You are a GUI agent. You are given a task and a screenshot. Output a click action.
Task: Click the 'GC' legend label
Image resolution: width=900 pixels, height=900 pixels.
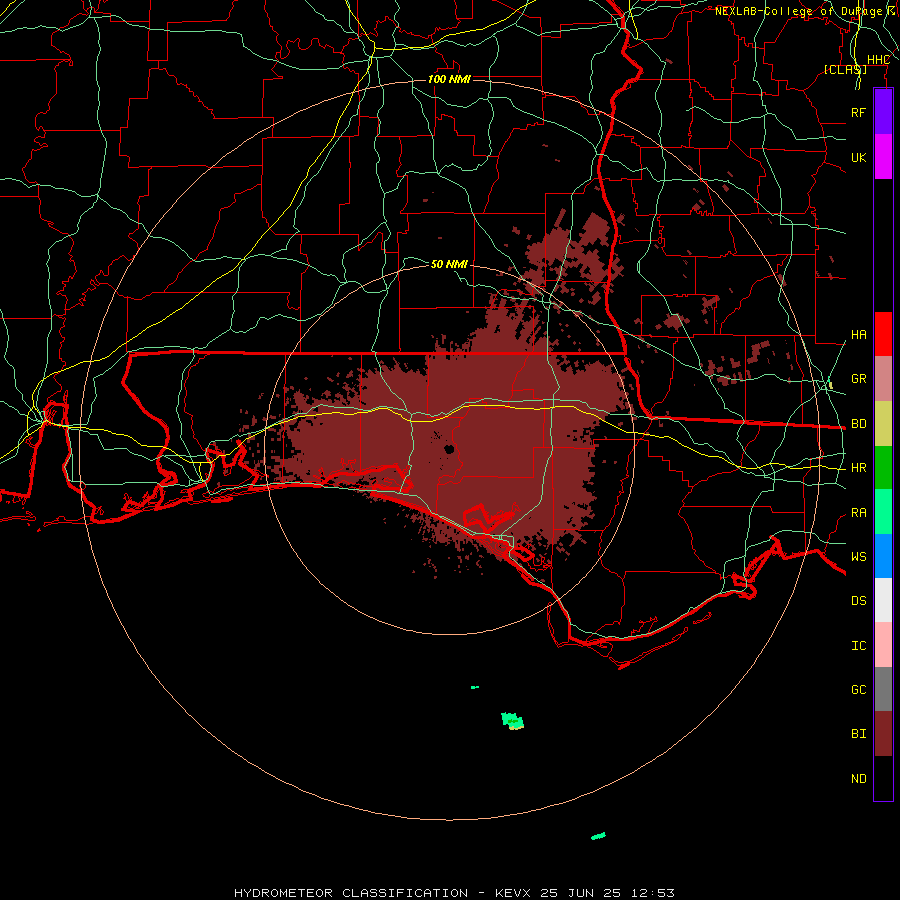pyautogui.click(x=858, y=690)
